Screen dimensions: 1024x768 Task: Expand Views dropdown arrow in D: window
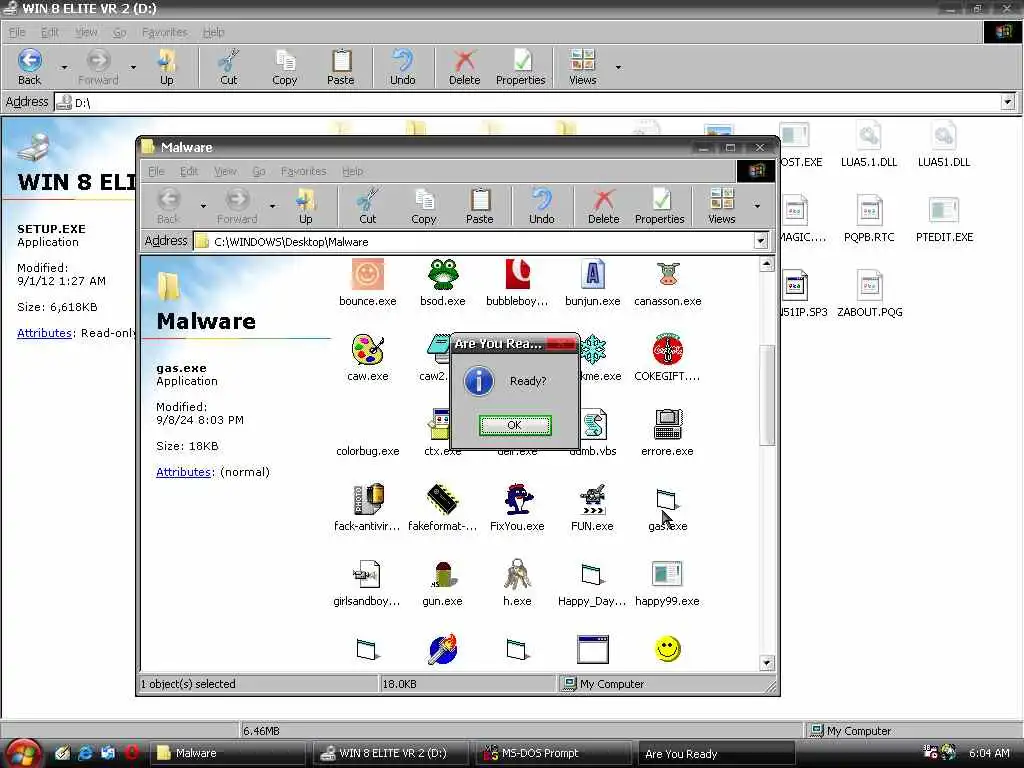(x=618, y=67)
